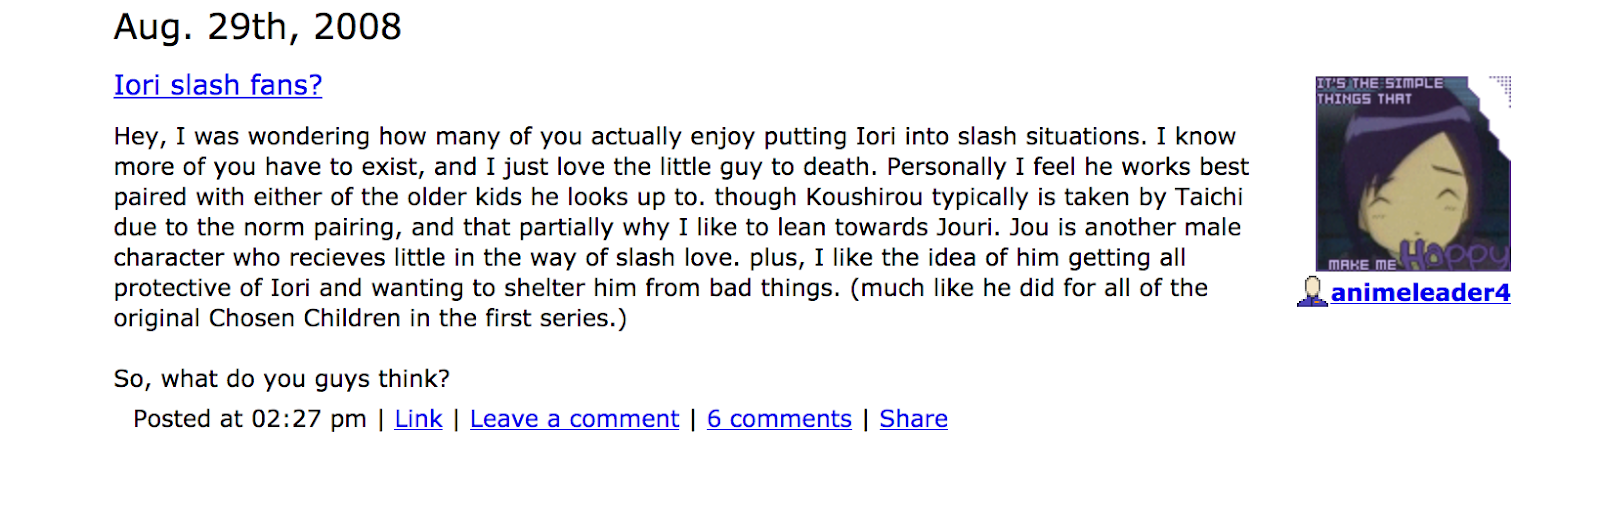Click the 'Happy' text on the avatar image

[1454, 255]
